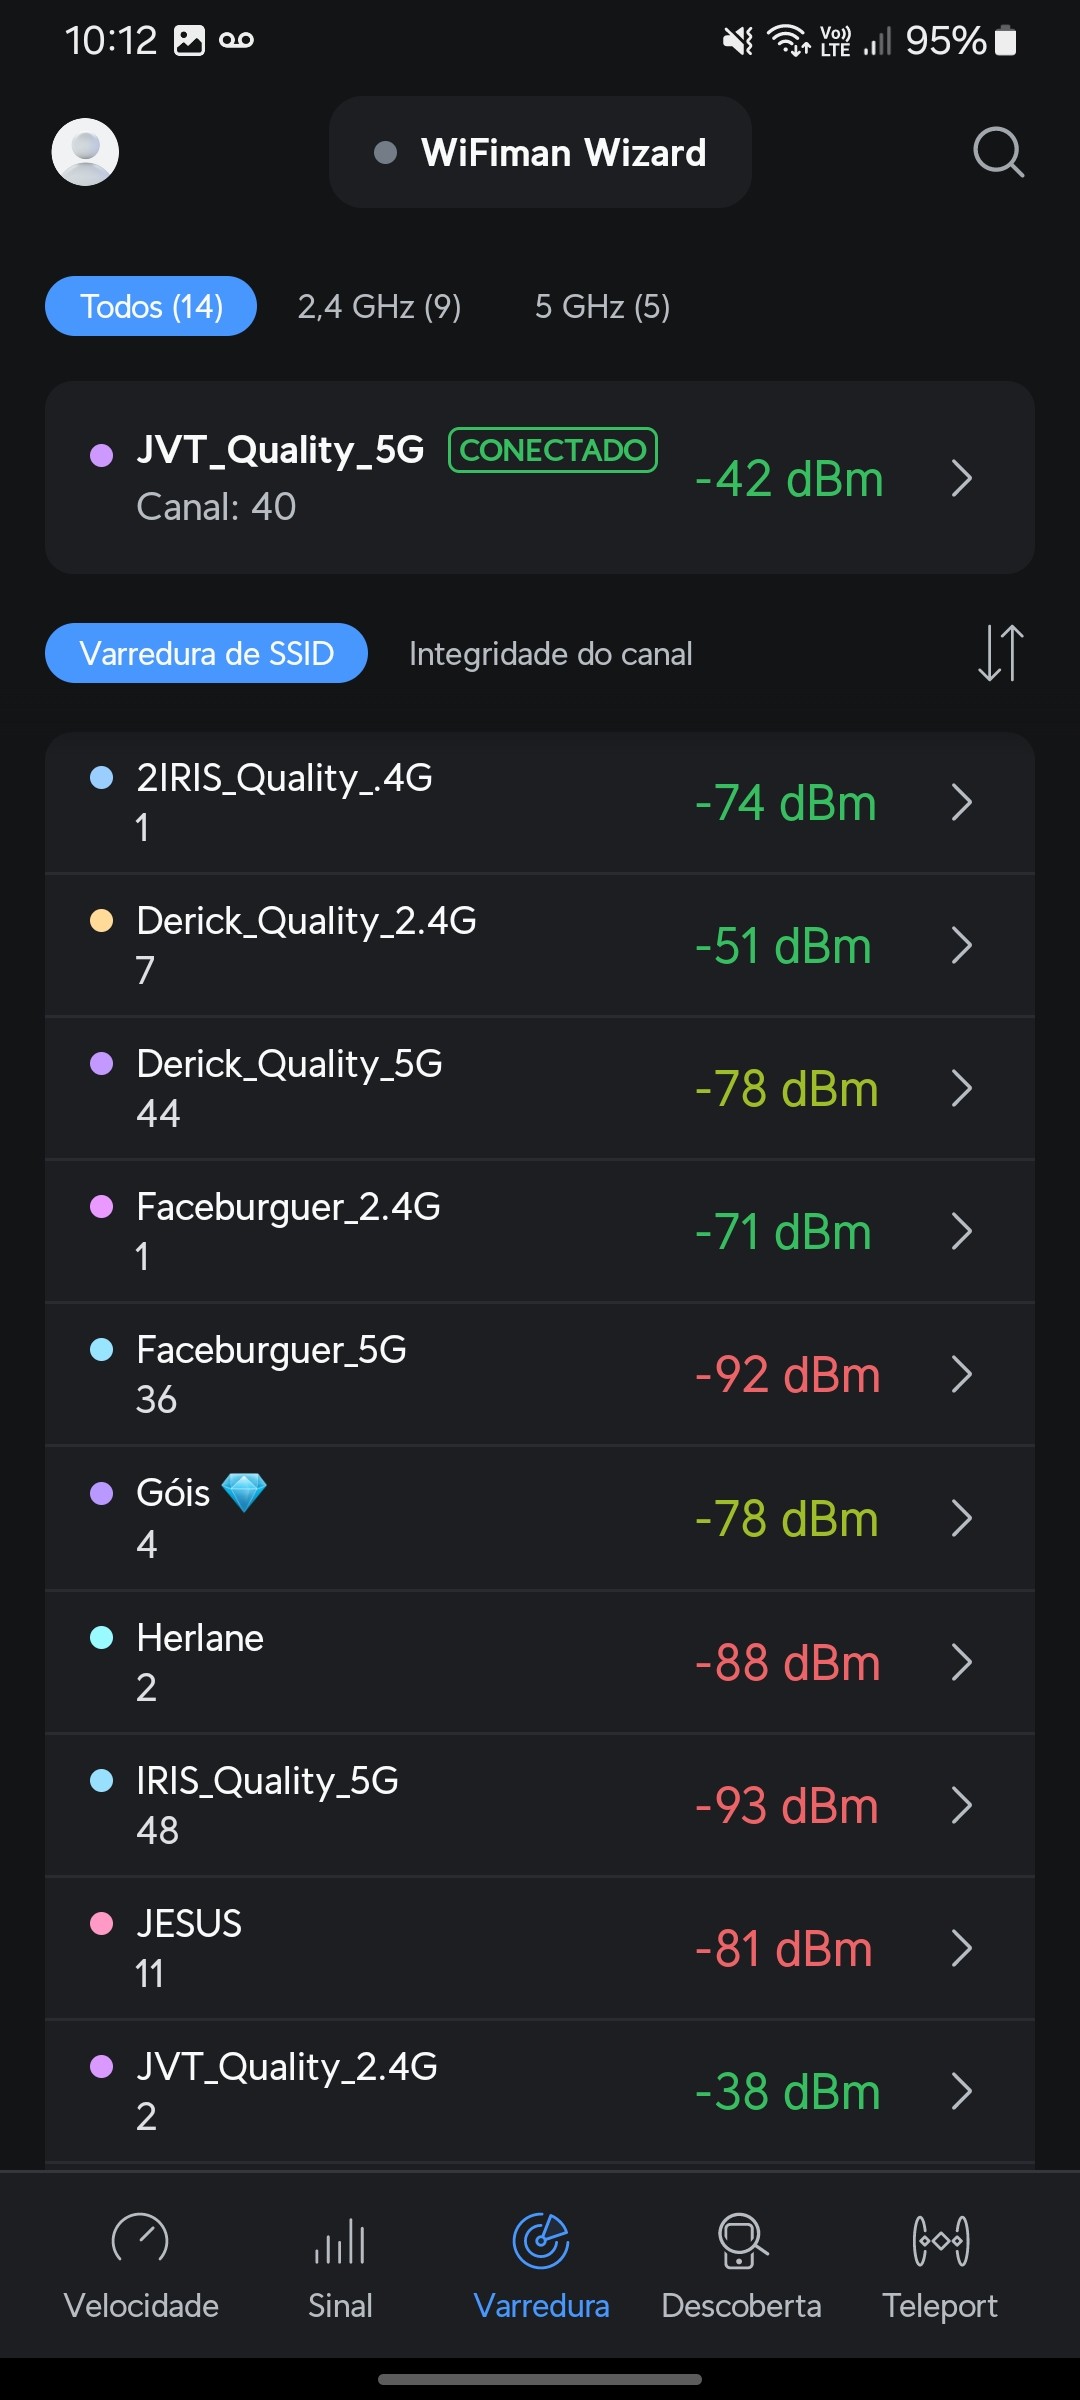Tap the sort order arrows icon
The width and height of the screenshot is (1080, 2400).
click(1000, 653)
